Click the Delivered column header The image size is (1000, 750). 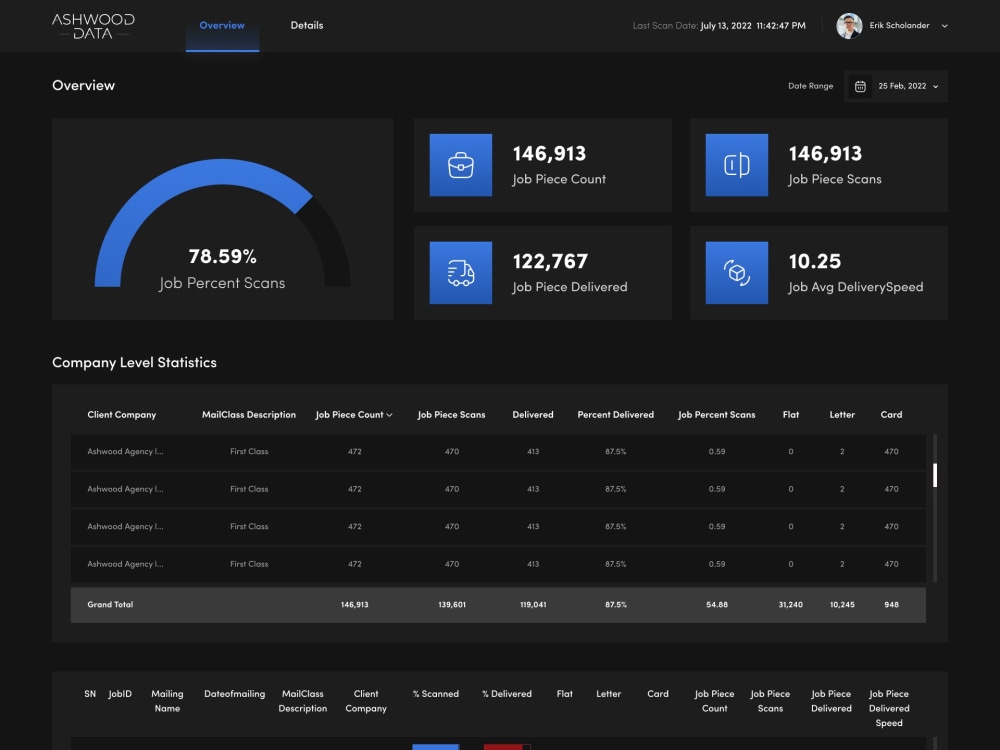coord(533,415)
